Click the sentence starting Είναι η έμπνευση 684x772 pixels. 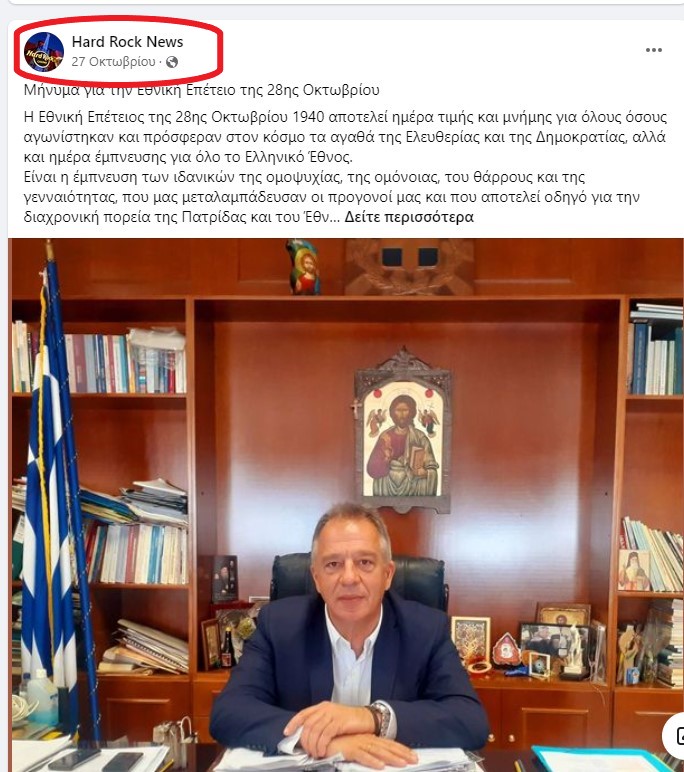(x=331, y=197)
